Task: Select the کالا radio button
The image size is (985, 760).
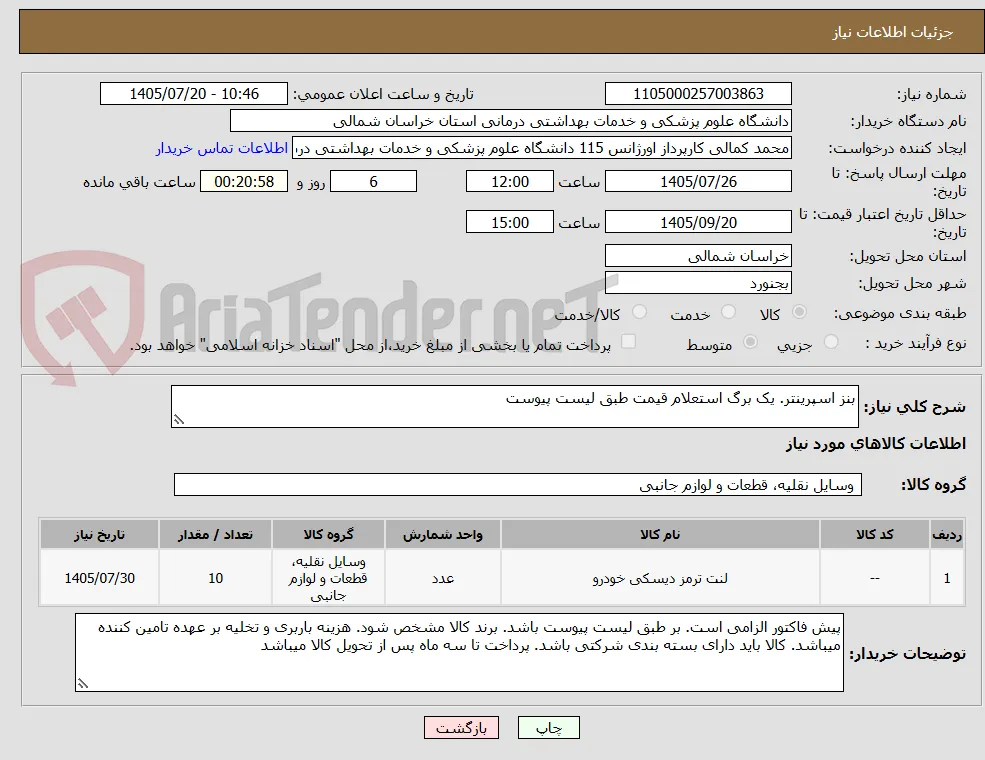Action: click(x=800, y=312)
